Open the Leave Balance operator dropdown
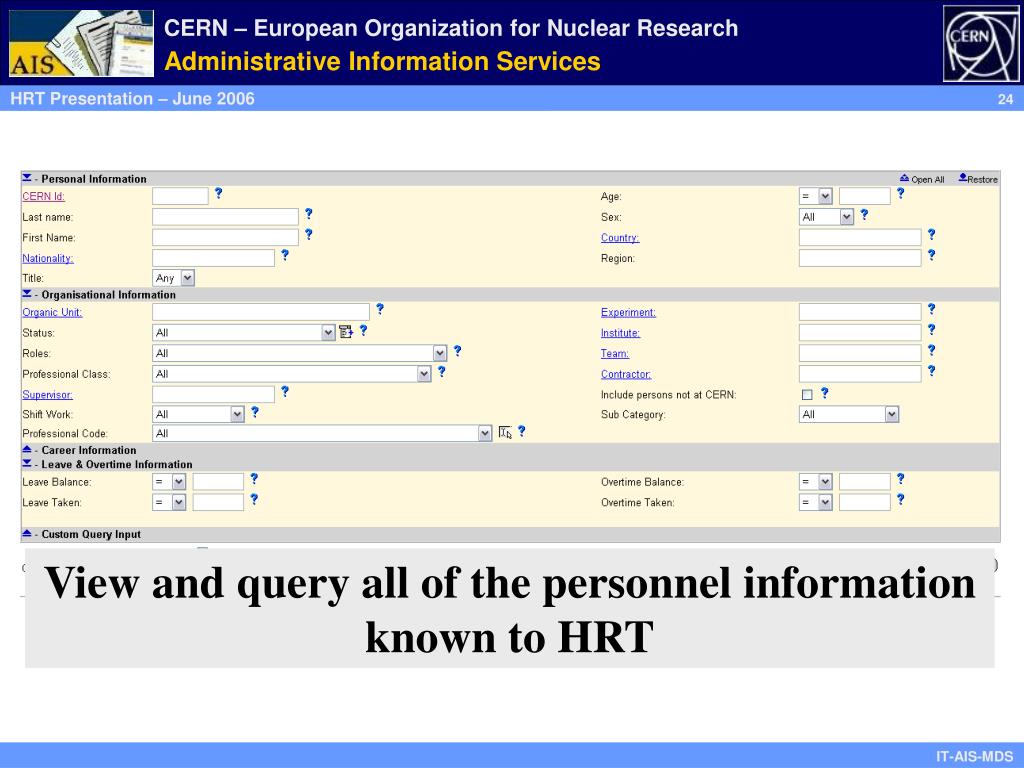The image size is (1024, 768). pos(169,482)
